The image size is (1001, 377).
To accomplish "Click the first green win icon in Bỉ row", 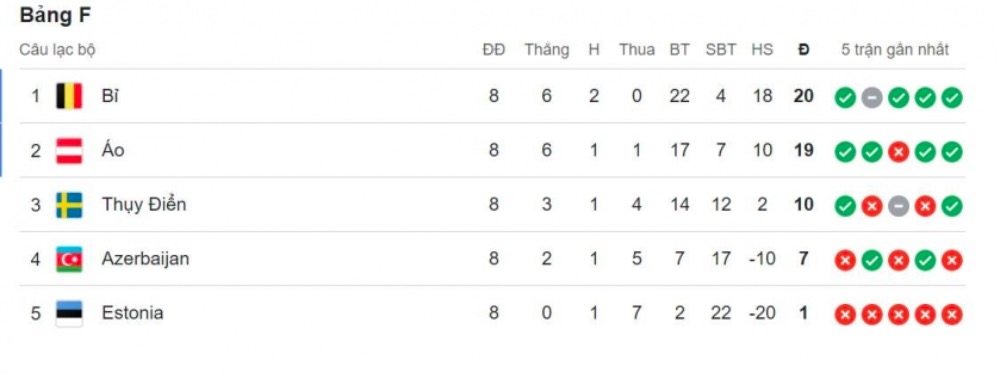I will pos(845,98).
